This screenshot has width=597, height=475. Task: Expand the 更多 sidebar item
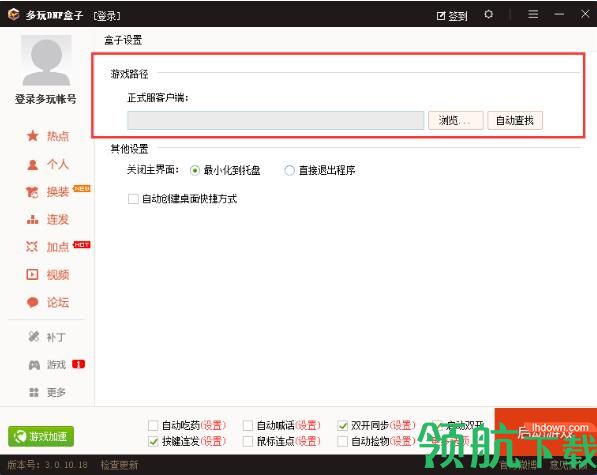pyautogui.click(x=47, y=392)
